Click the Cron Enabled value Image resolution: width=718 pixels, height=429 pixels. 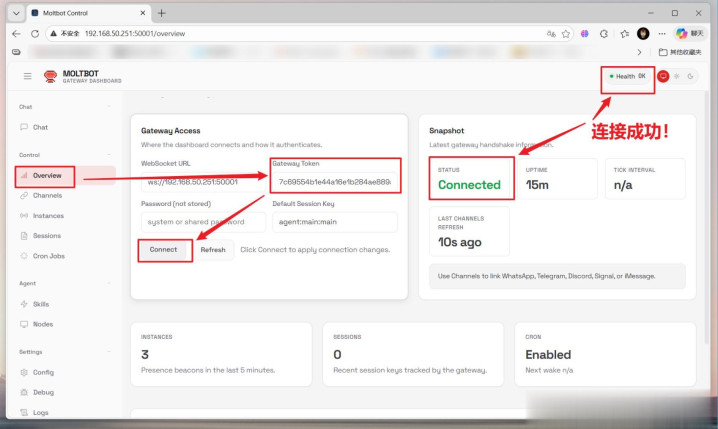click(548, 354)
